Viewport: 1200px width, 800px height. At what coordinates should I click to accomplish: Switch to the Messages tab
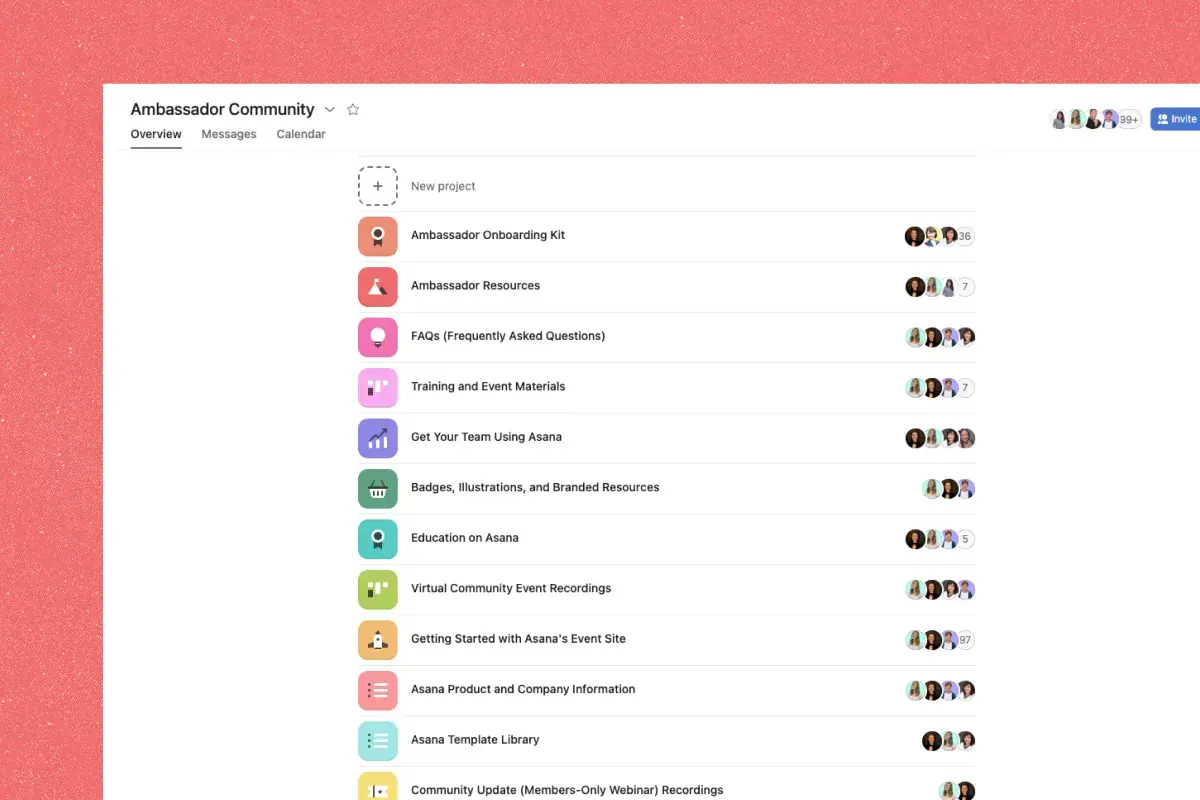point(228,133)
